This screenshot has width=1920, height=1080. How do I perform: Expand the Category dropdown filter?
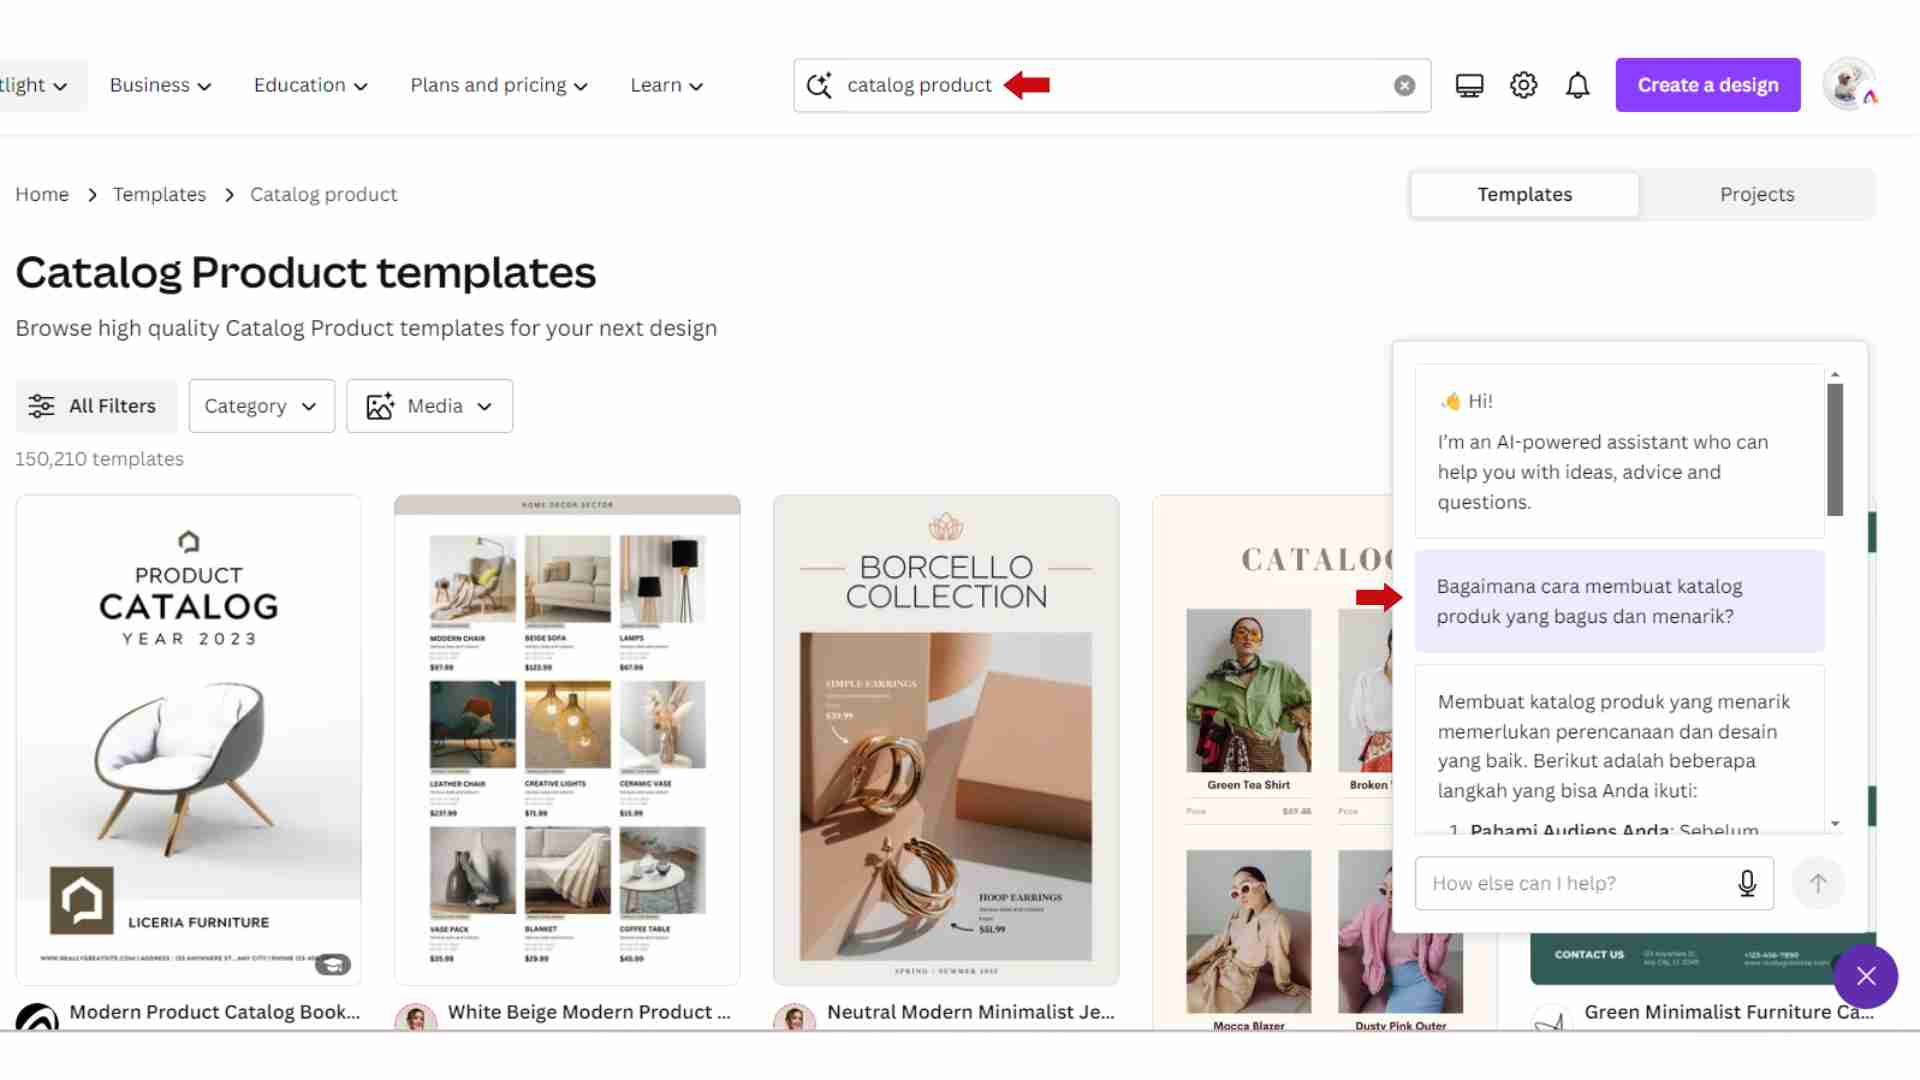(x=260, y=405)
